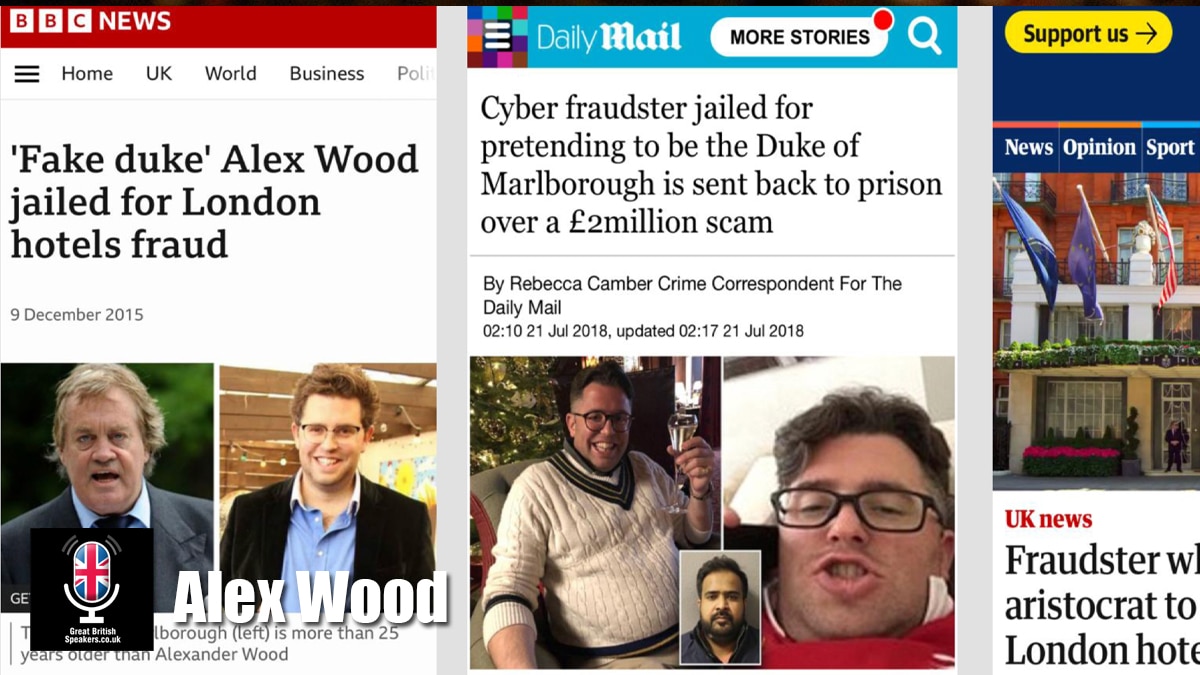This screenshot has height=675, width=1200.
Task: Click the small inset mugshot photo
Action: coord(720,607)
